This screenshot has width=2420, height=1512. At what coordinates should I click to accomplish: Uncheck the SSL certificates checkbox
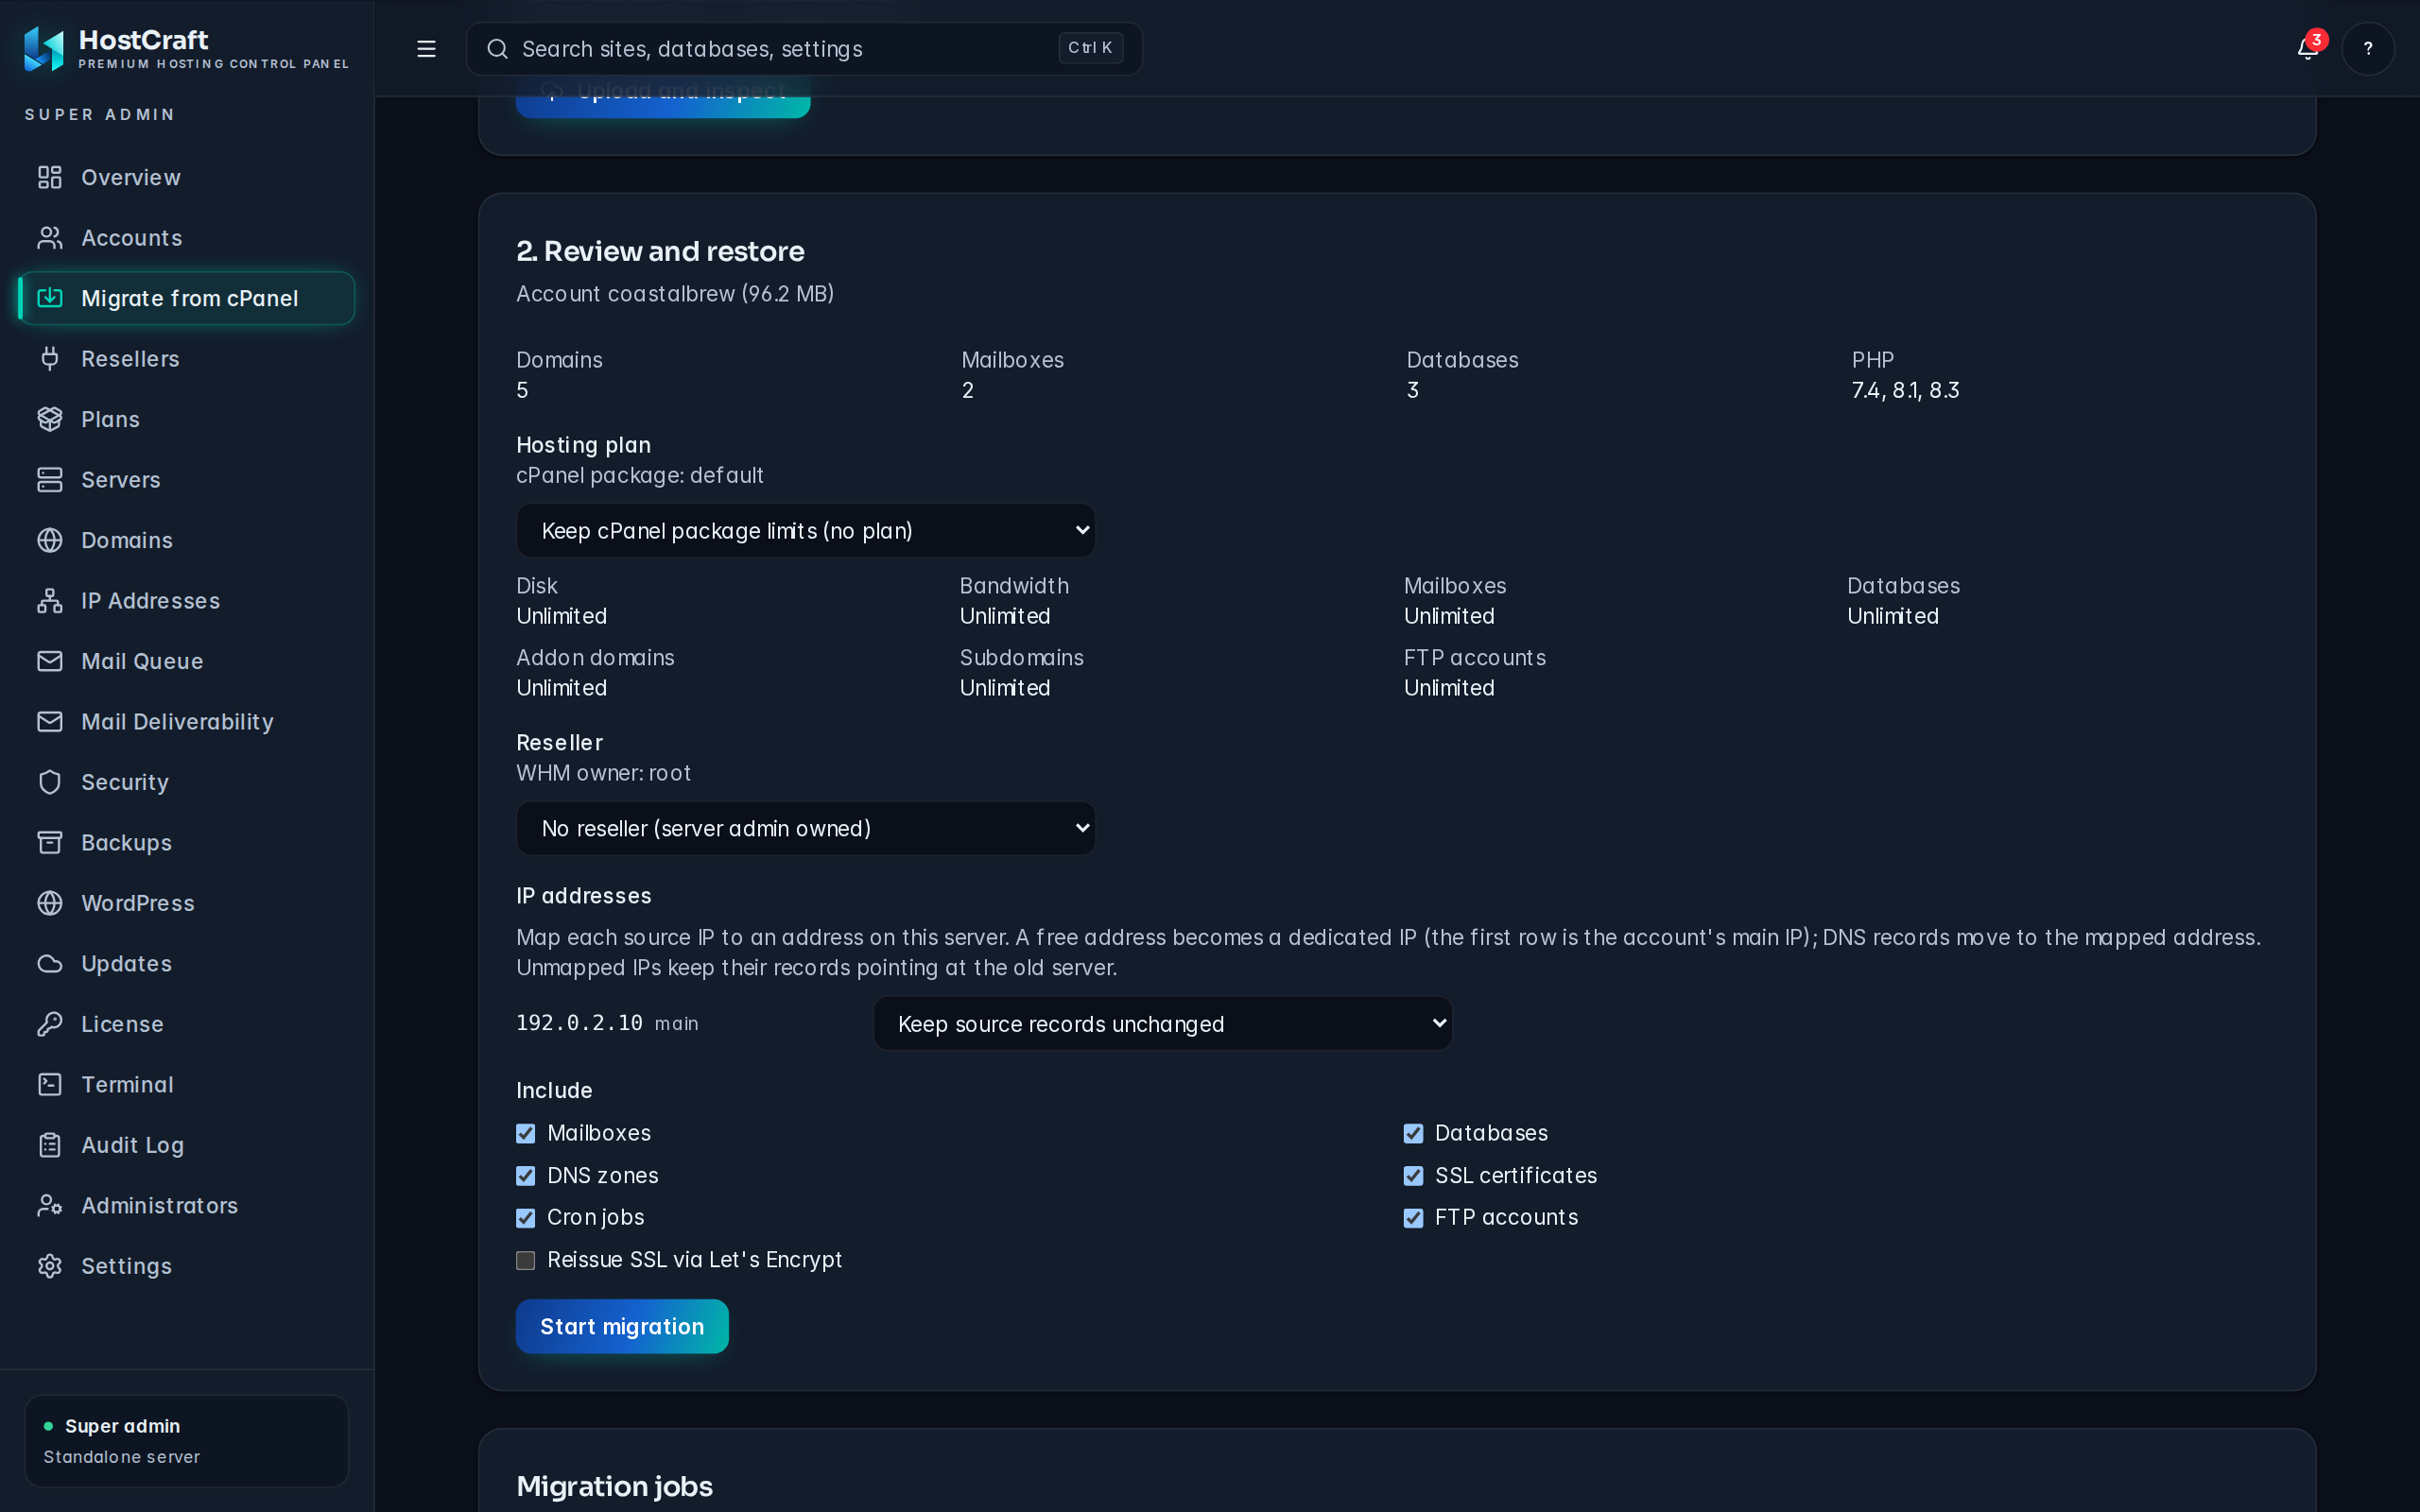click(x=1413, y=1176)
